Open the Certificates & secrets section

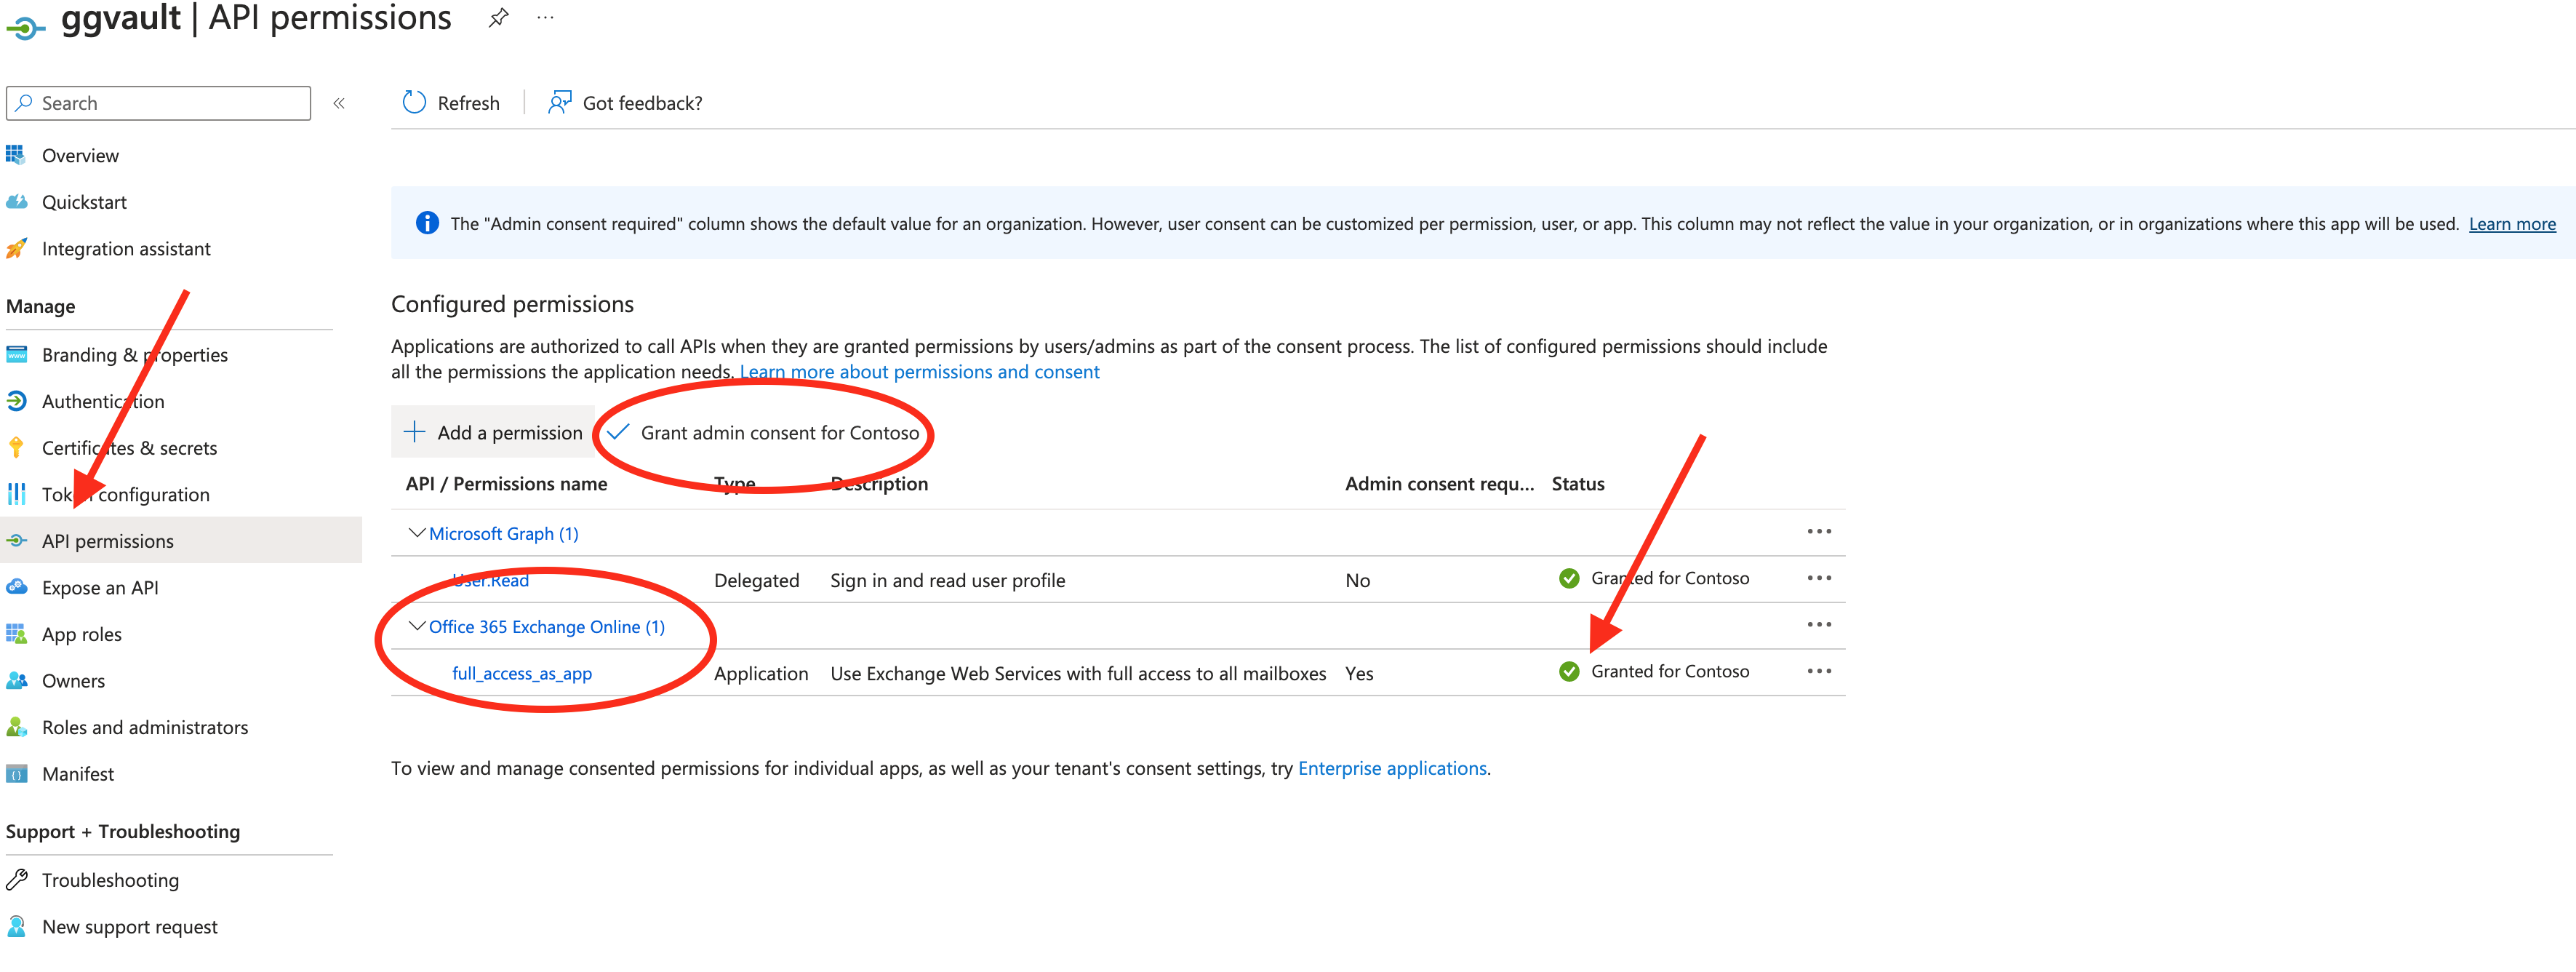129,447
